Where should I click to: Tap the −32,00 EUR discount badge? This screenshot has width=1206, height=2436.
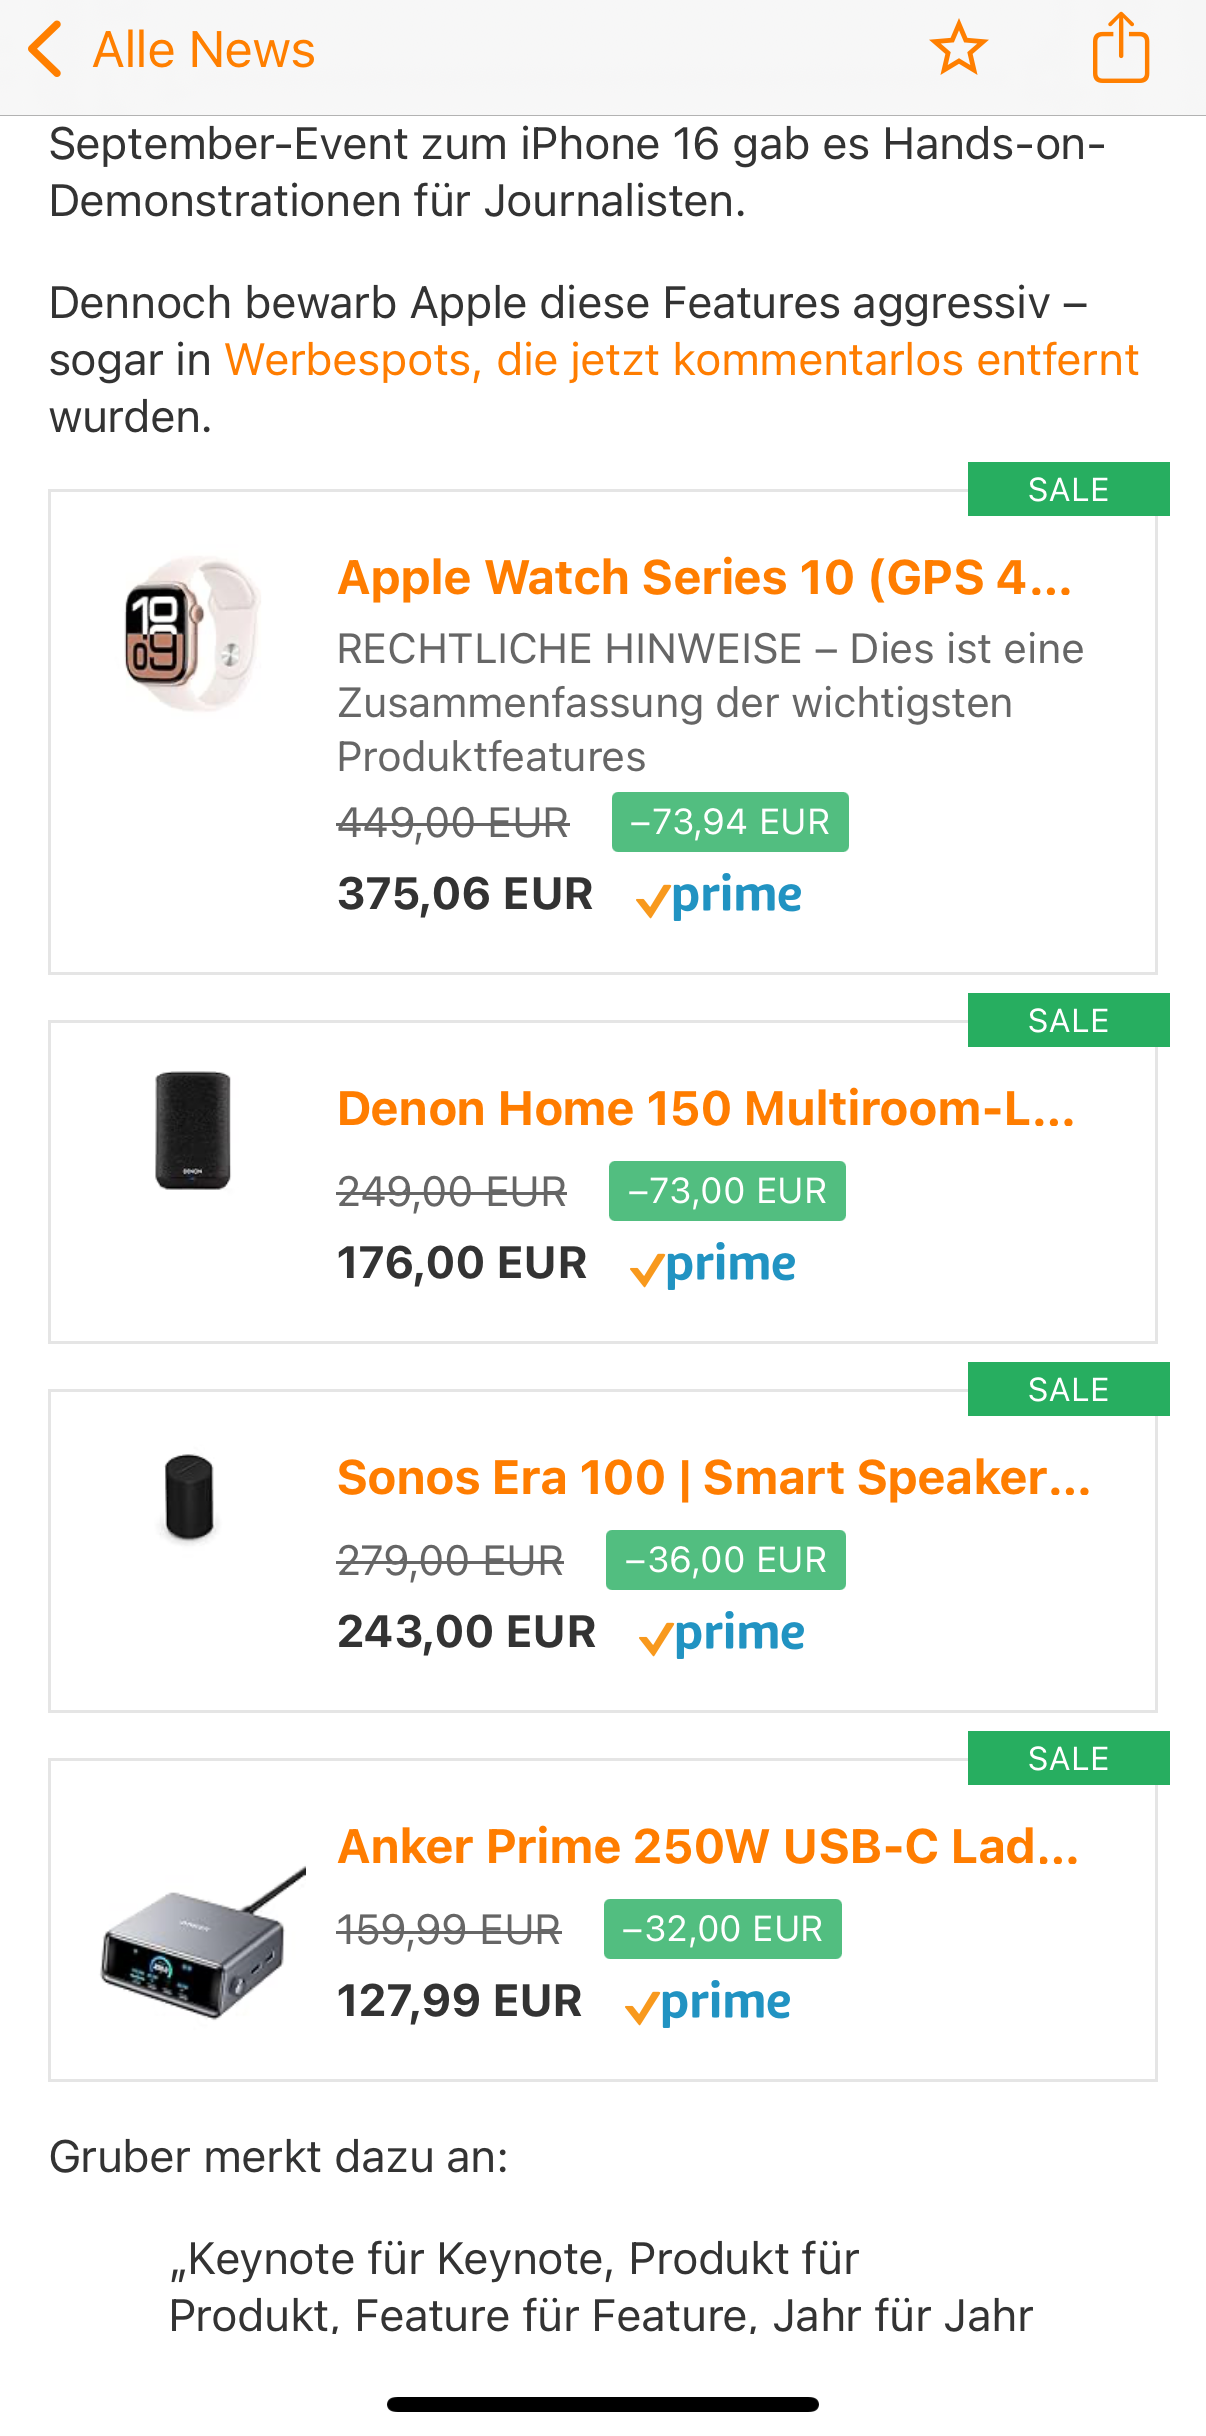[x=722, y=1929]
